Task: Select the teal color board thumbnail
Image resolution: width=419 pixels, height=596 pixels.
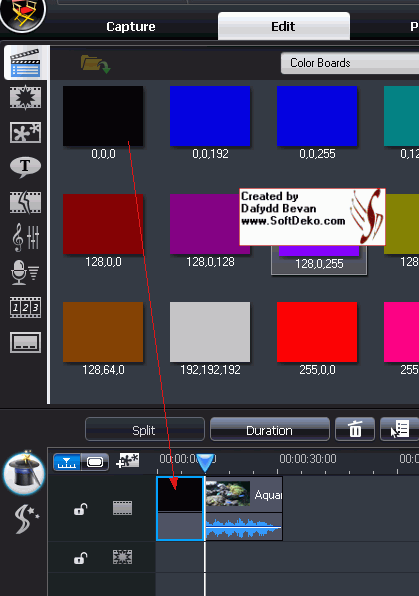Action: click(x=402, y=116)
